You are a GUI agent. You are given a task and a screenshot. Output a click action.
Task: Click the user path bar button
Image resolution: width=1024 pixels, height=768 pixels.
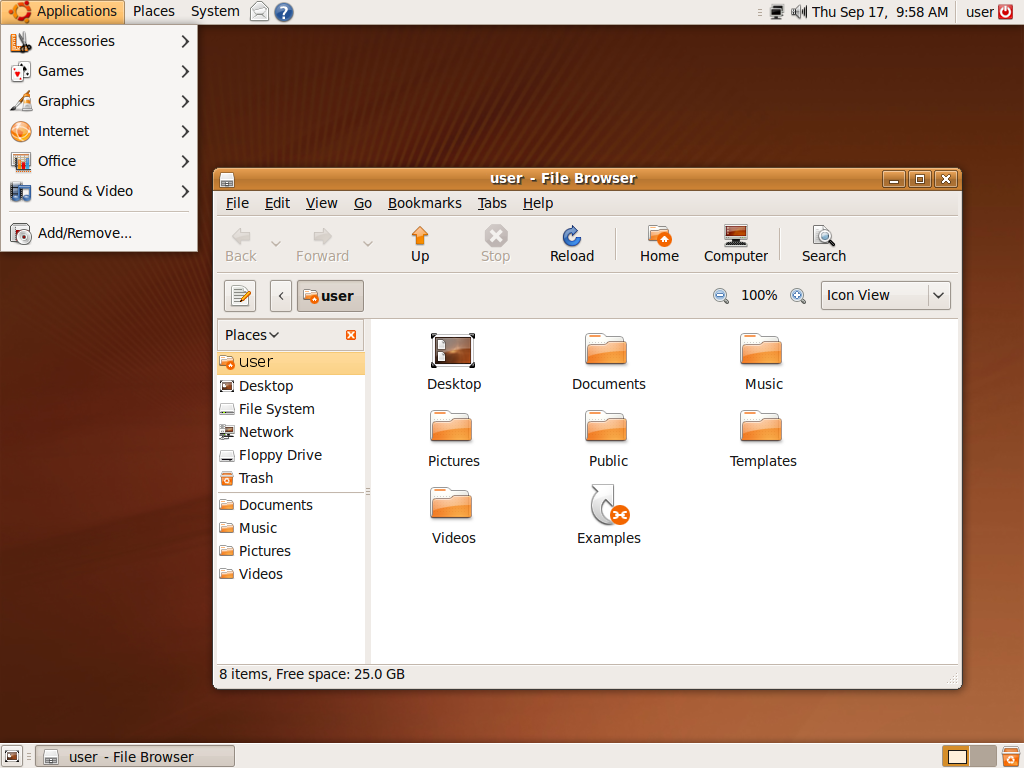point(330,296)
